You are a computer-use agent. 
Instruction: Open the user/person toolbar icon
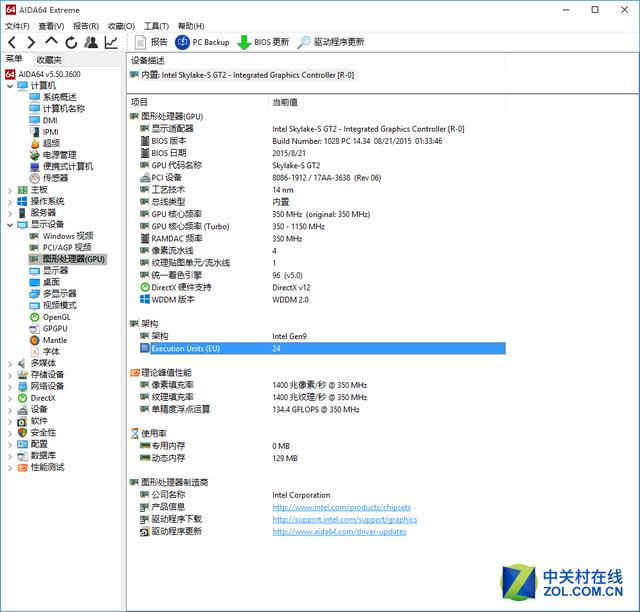[91, 42]
